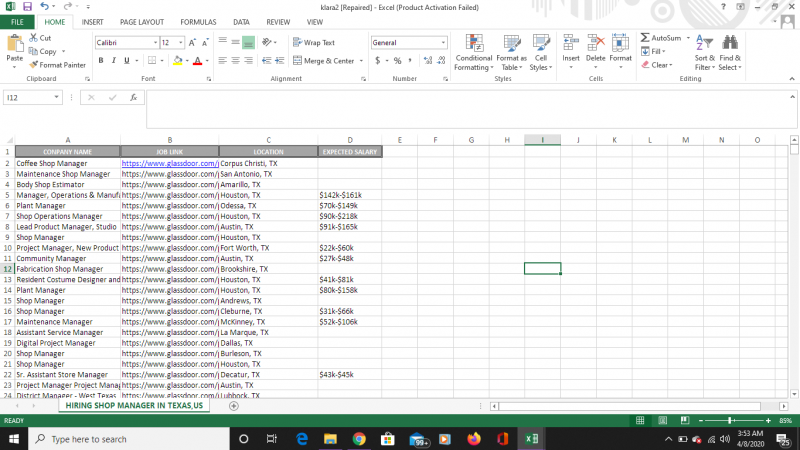
Task: Toggle center horizontal alignment
Action: point(235,61)
